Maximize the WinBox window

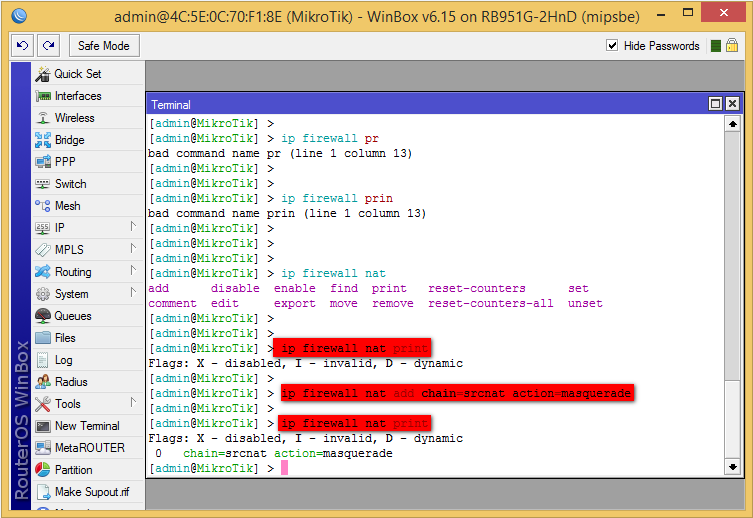[x=688, y=13]
